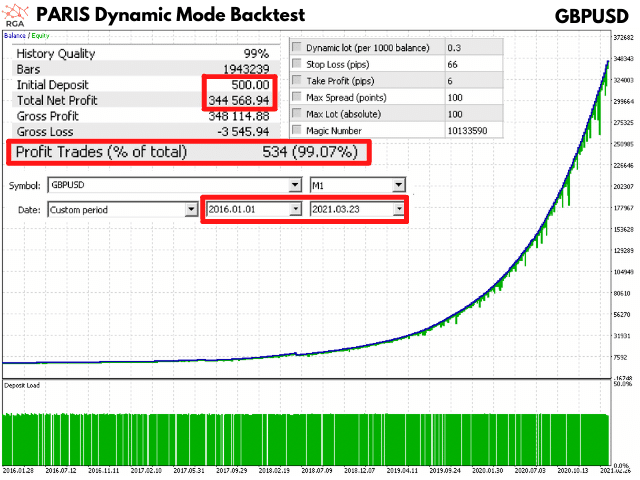Expand the Symbol GBPUSD dropdown

pyautogui.click(x=294, y=186)
